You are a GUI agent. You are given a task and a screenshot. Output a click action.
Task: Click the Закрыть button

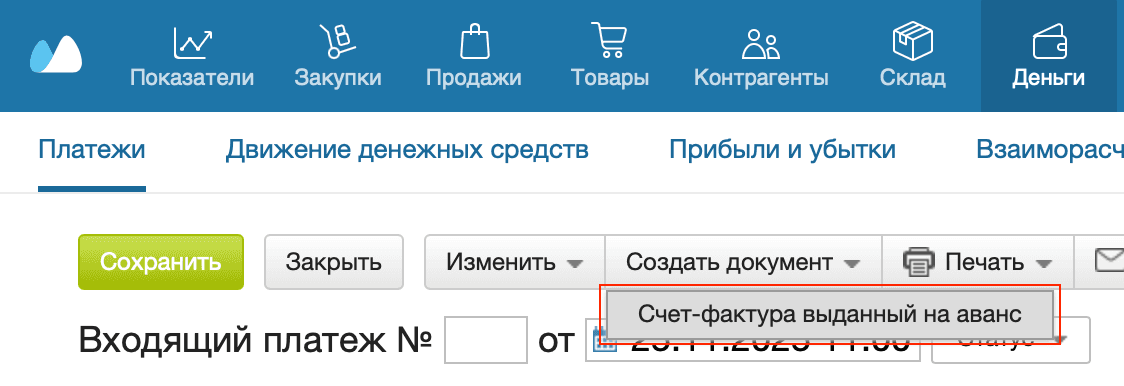pyautogui.click(x=334, y=262)
